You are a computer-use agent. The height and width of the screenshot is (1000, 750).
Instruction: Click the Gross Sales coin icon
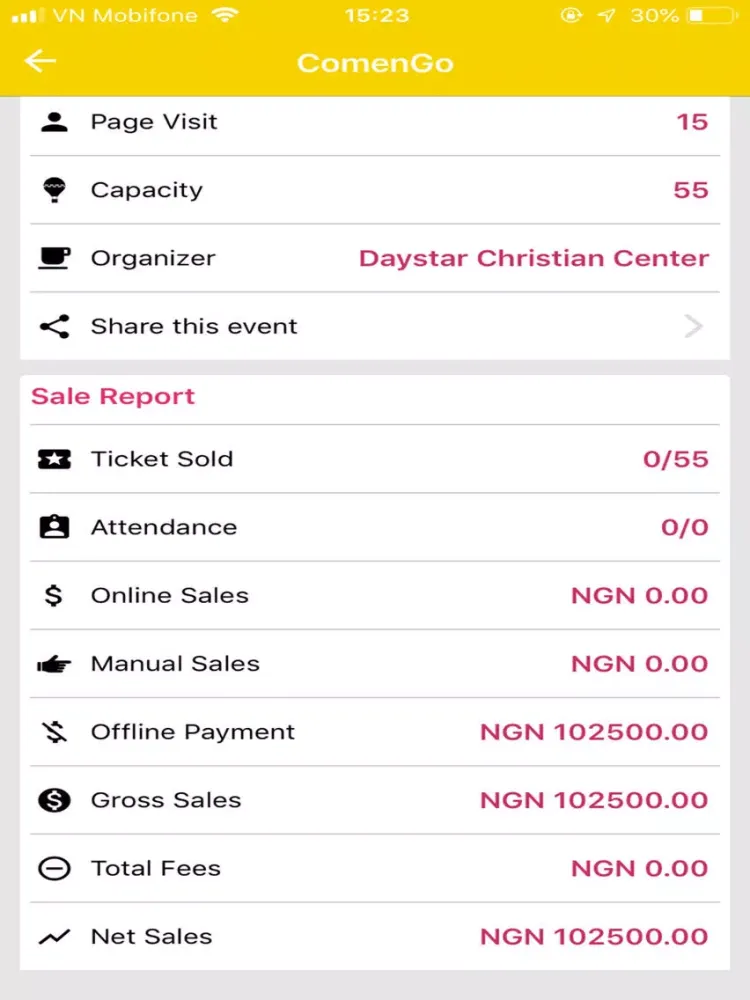coord(54,800)
